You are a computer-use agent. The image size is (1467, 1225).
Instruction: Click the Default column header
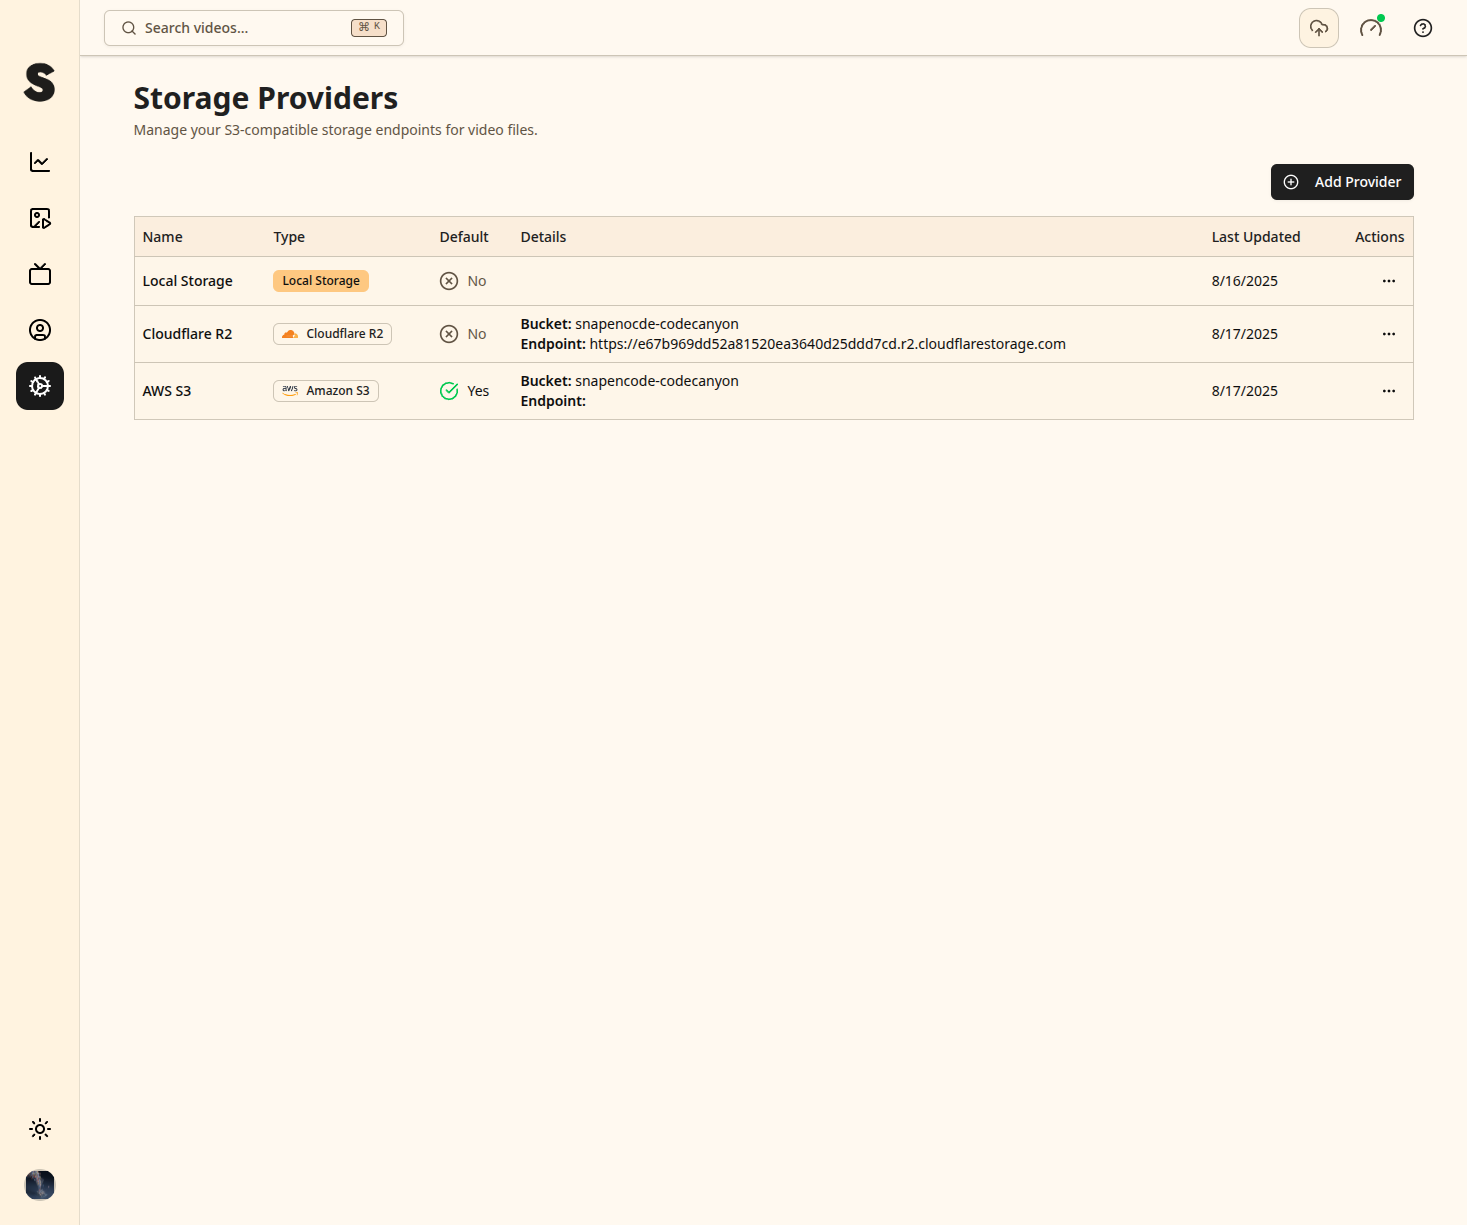coord(464,237)
